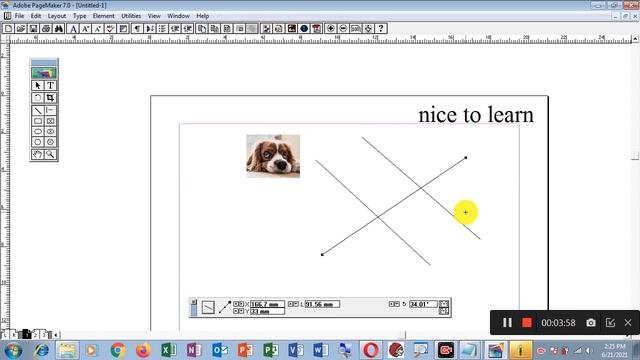Open the Element menu

pos(104,16)
